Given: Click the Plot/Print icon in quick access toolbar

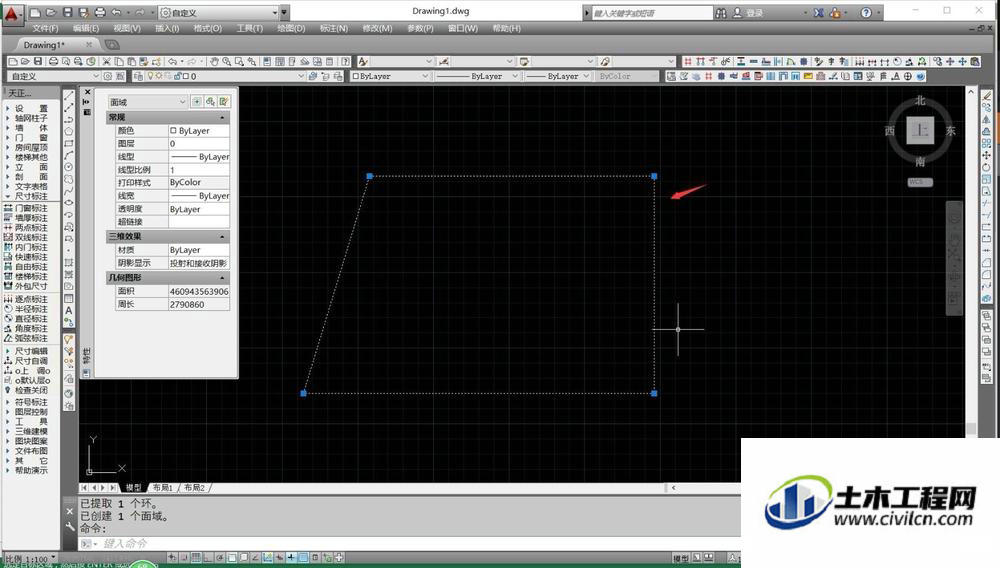Looking at the screenshot, I should tap(100, 12).
